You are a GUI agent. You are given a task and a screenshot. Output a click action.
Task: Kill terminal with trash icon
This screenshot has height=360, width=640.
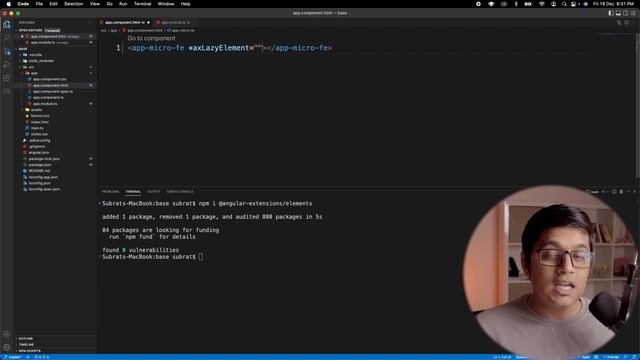point(621,191)
